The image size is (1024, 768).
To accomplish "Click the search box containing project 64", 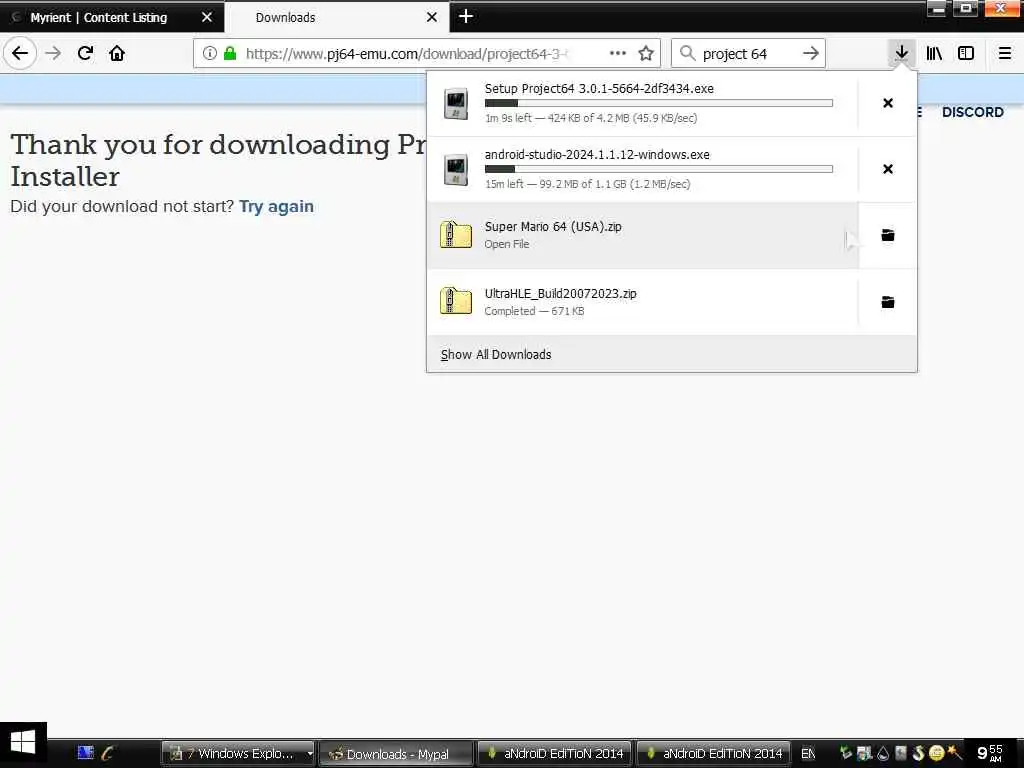I will point(748,54).
